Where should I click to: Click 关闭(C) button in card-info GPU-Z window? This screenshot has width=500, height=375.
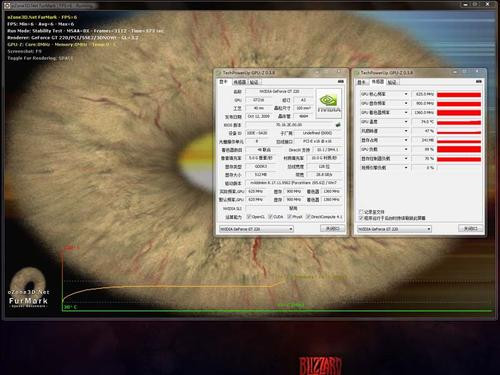[332, 228]
